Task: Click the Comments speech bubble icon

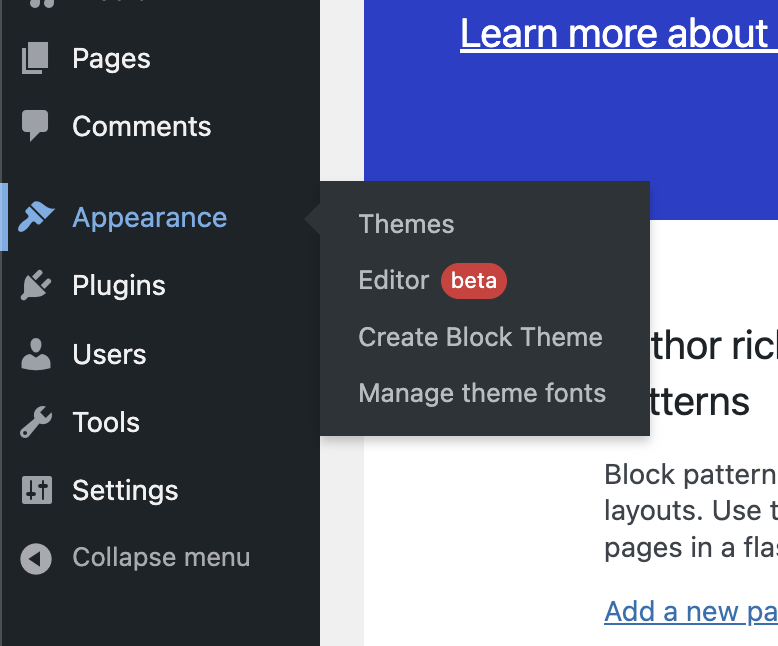Action: coord(36,126)
